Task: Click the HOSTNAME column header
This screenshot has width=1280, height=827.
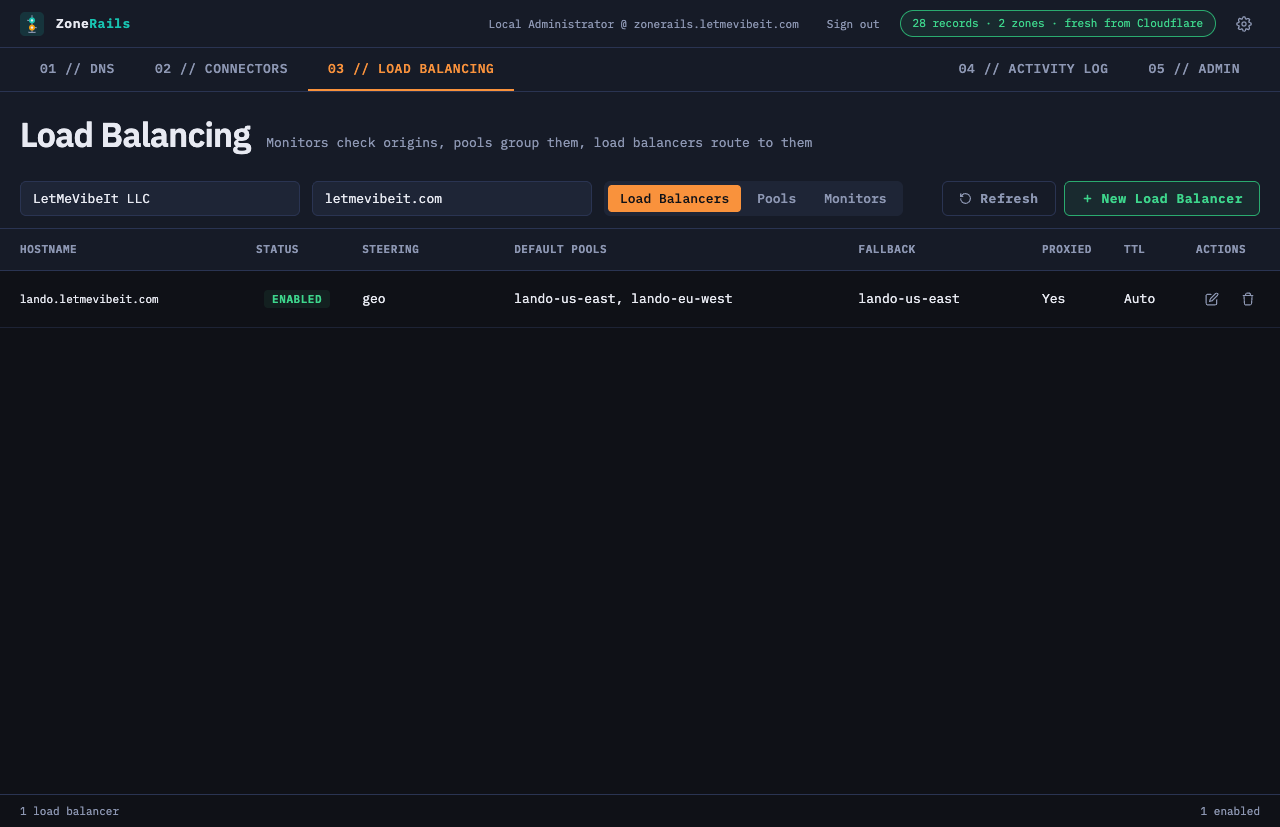Action: pyautogui.click(x=48, y=249)
